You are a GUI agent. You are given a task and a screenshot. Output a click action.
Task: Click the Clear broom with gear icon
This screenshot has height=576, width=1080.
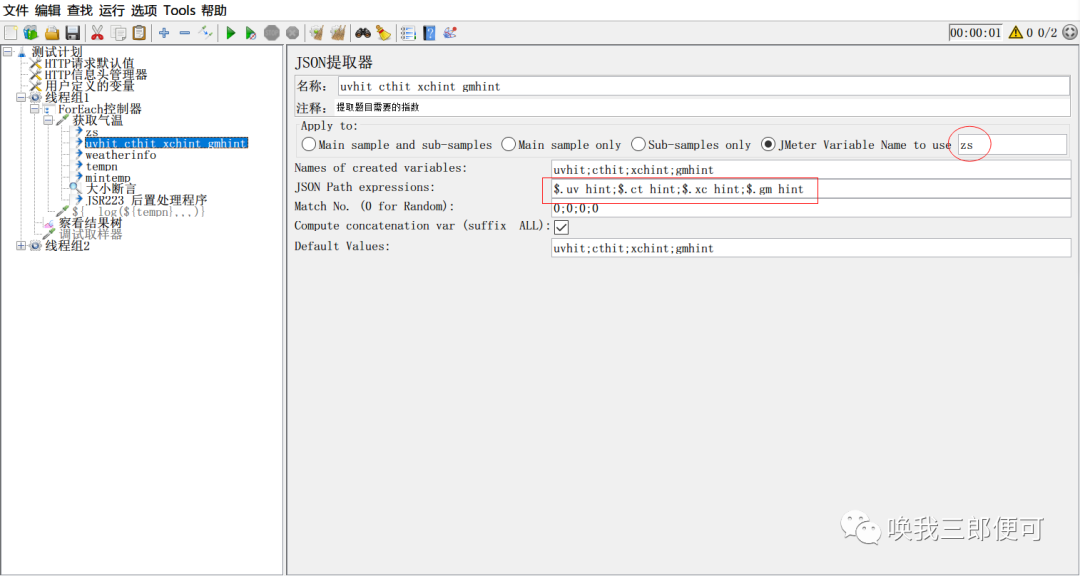pos(317,32)
